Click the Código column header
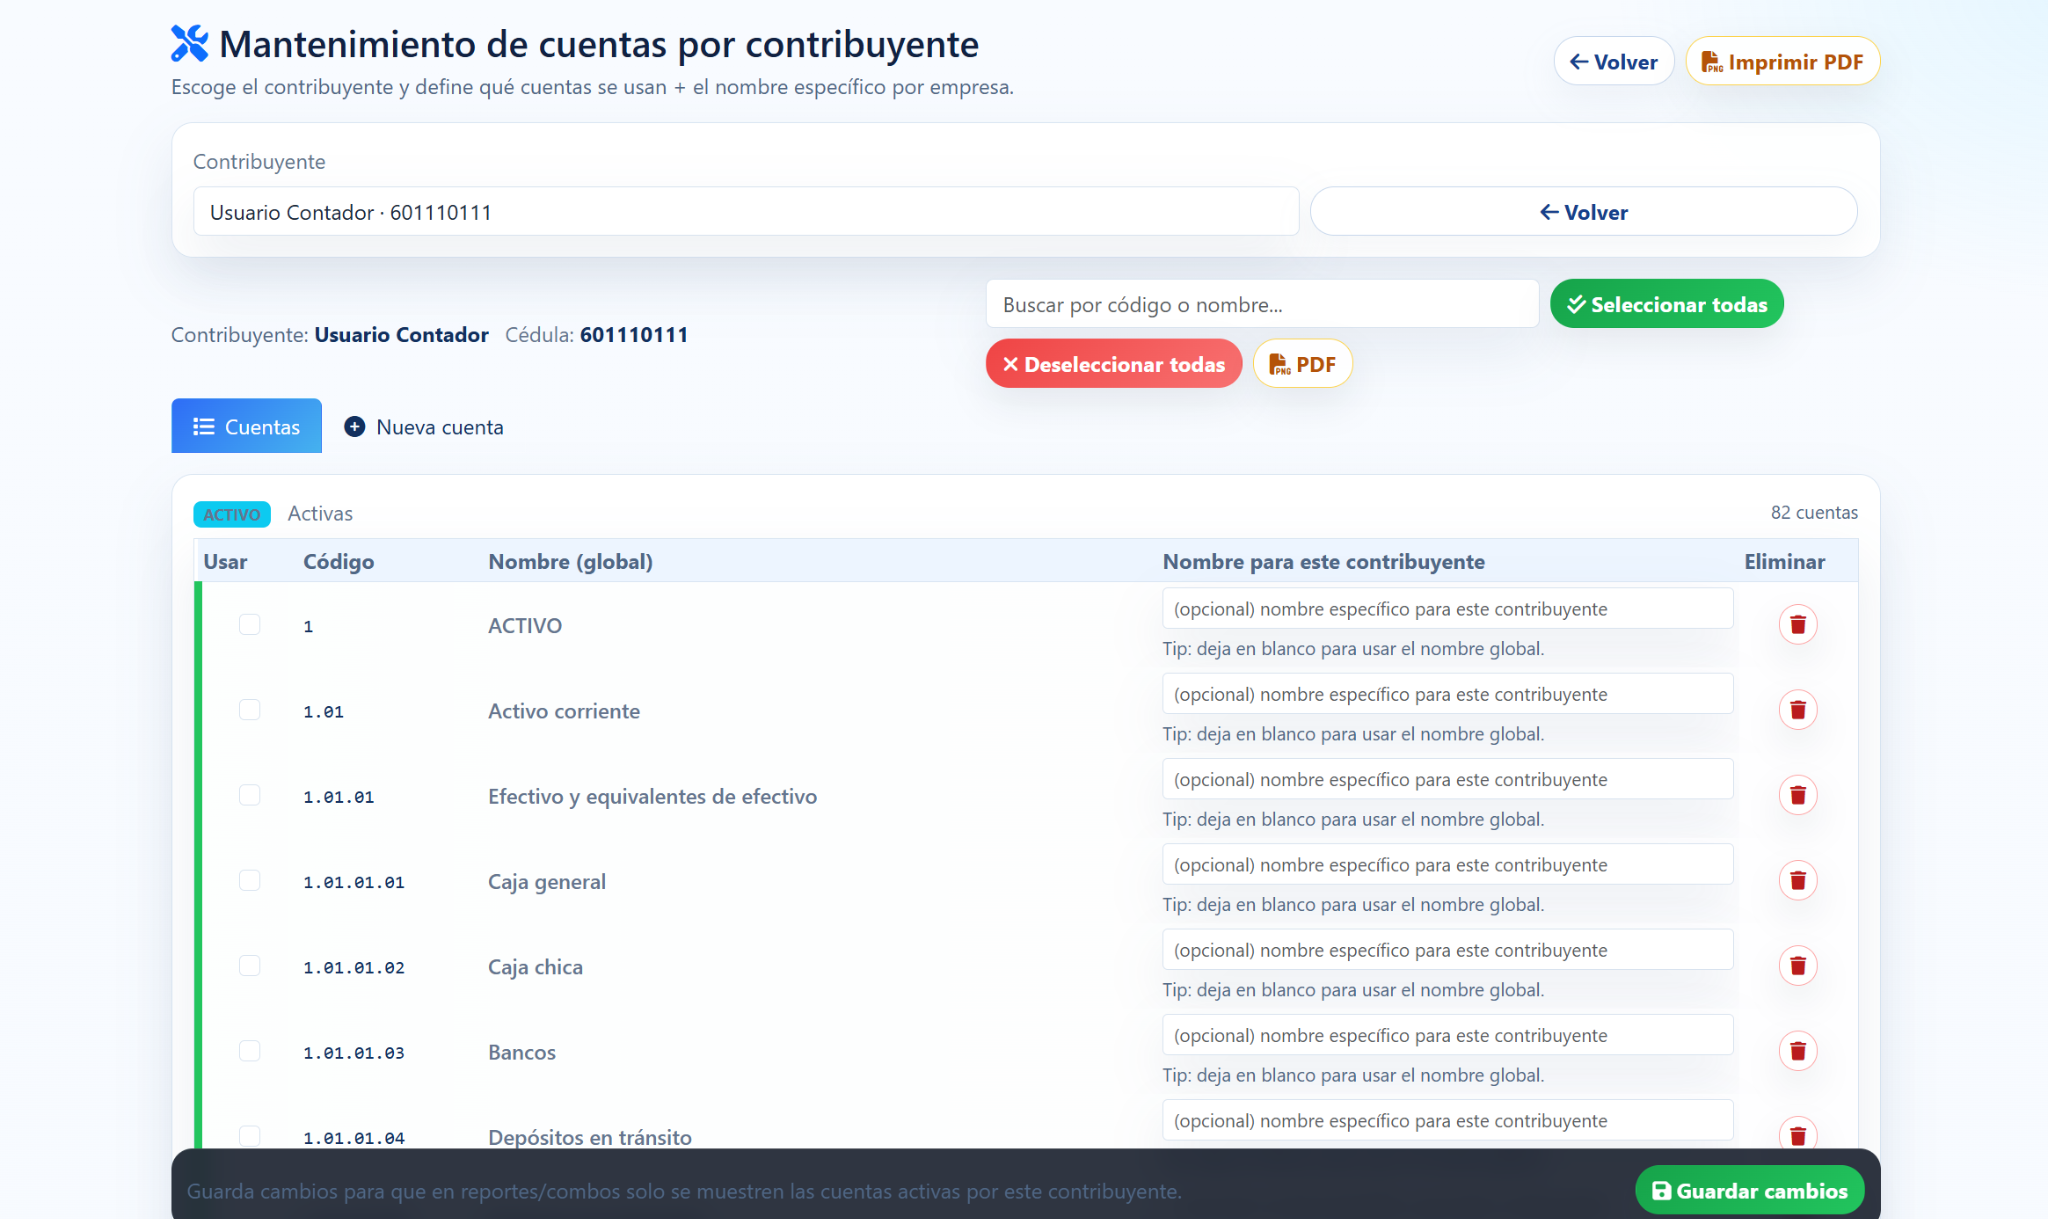This screenshot has height=1219, width=2048. click(x=338, y=561)
